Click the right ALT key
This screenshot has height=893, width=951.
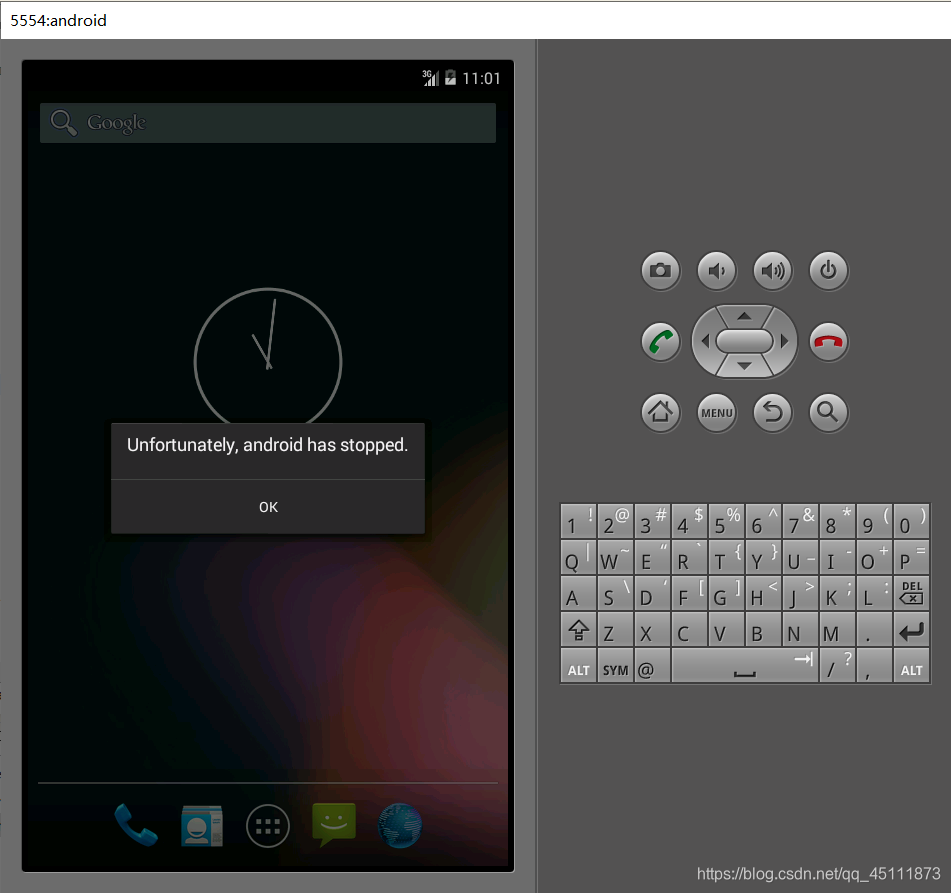(911, 666)
